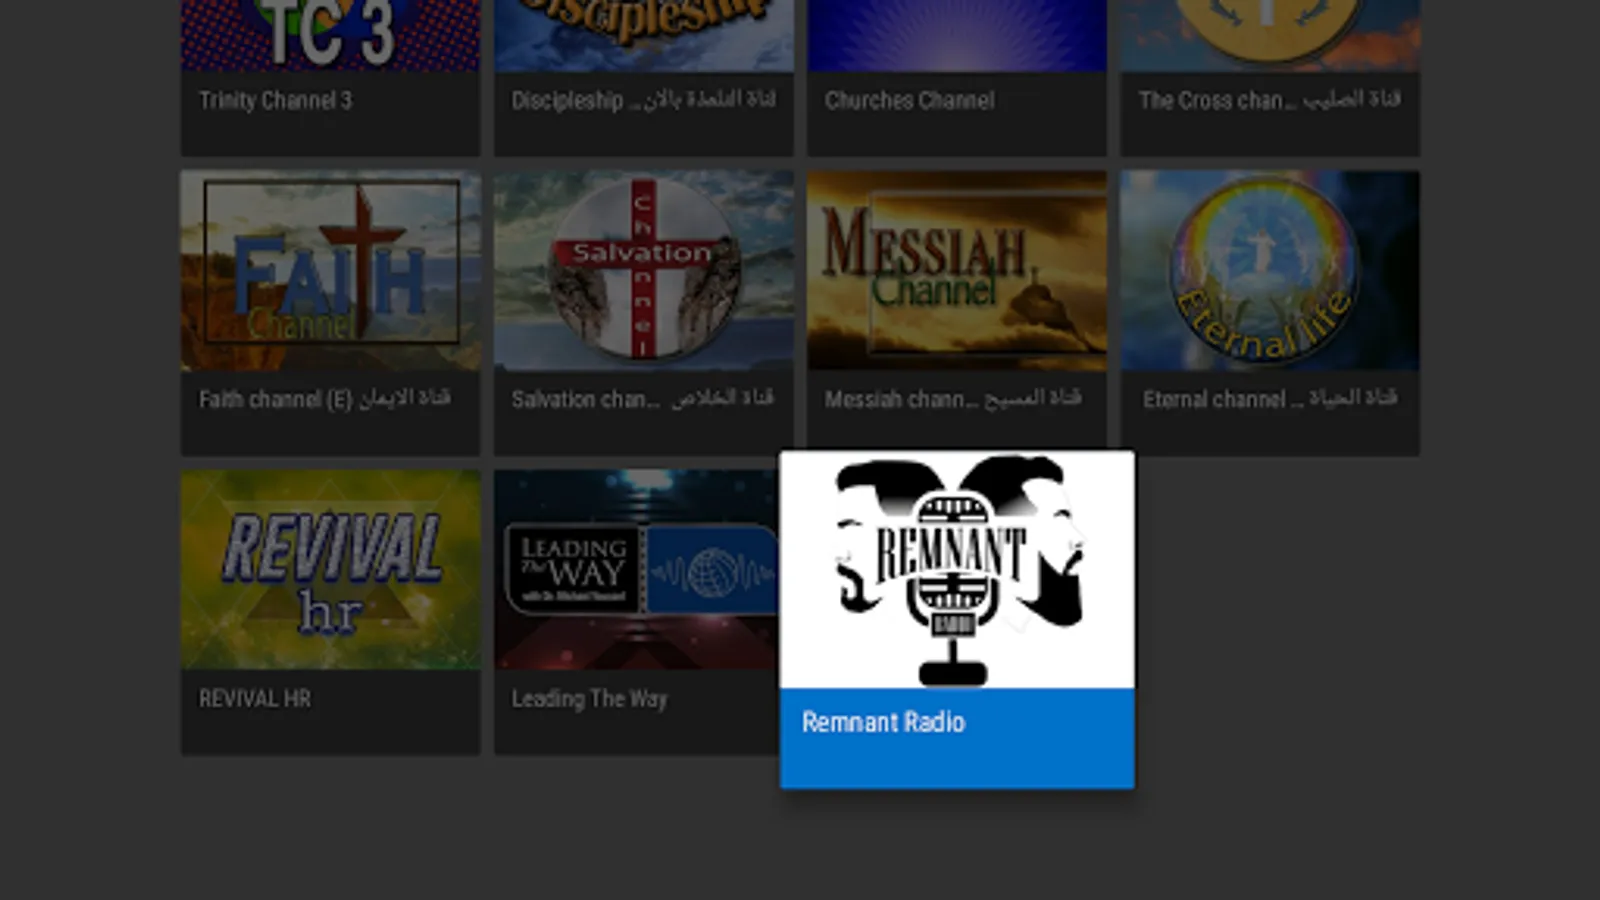This screenshot has height=900, width=1600.
Task: Open the Trinity Channel 3 thumbnail
Action: 330,35
